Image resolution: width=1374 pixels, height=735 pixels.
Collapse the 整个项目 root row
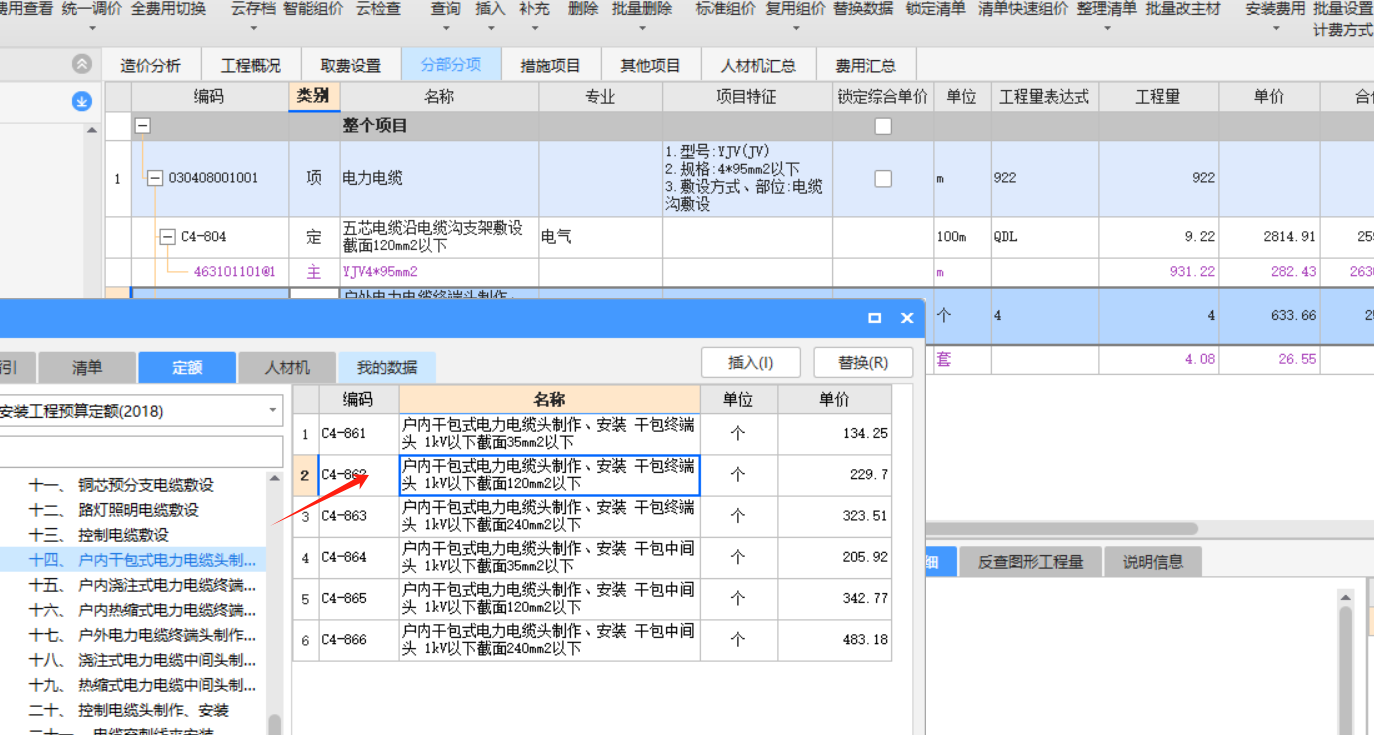pyautogui.click(x=143, y=126)
